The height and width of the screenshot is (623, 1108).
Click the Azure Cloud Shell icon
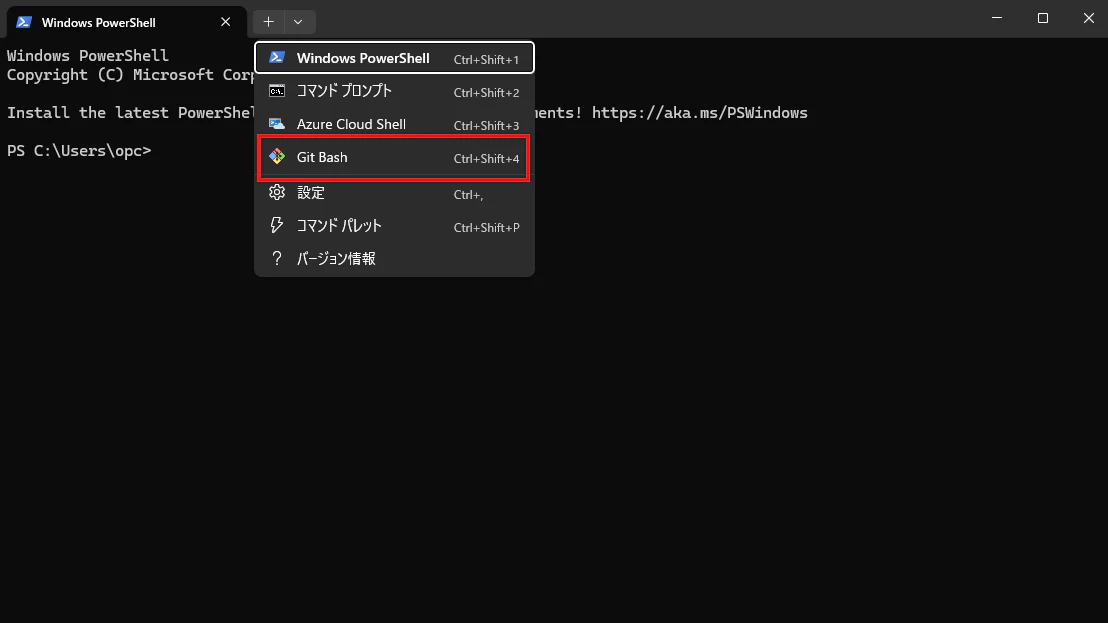pyautogui.click(x=277, y=124)
